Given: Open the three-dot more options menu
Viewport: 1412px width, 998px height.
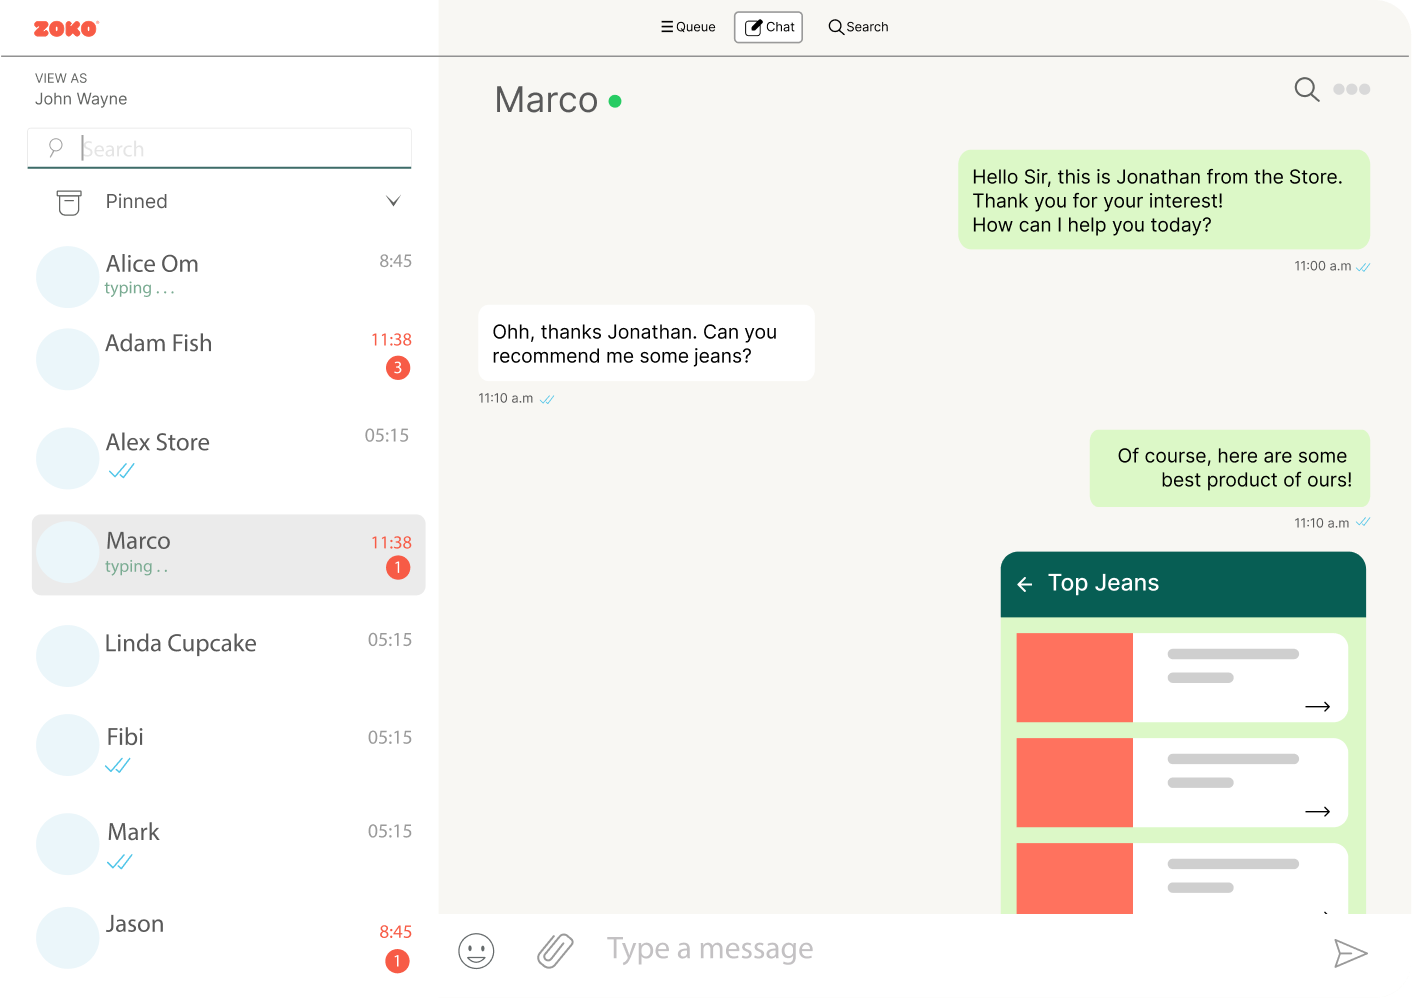Looking at the screenshot, I should (x=1351, y=89).
